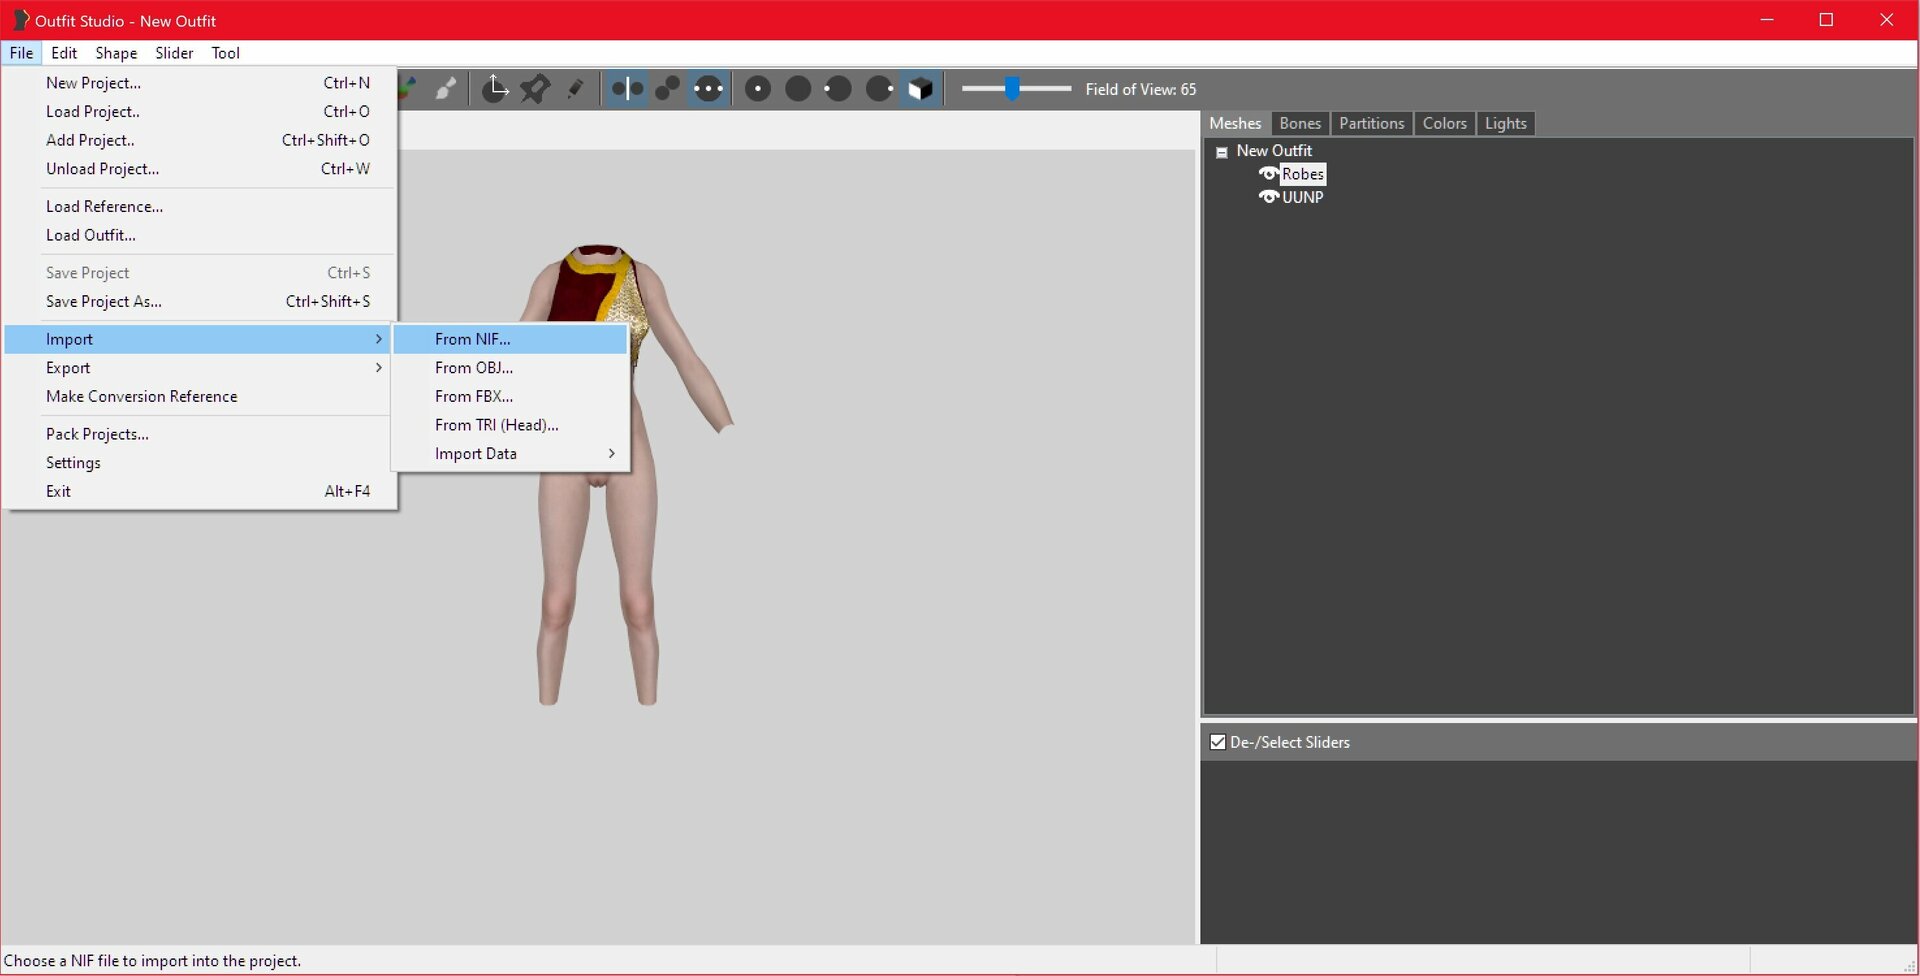Image resolution: width=1920 pixels, height=976 pixels.
Task: Toggle X-Mirror brush mode
Action: [x=628, y=89]
